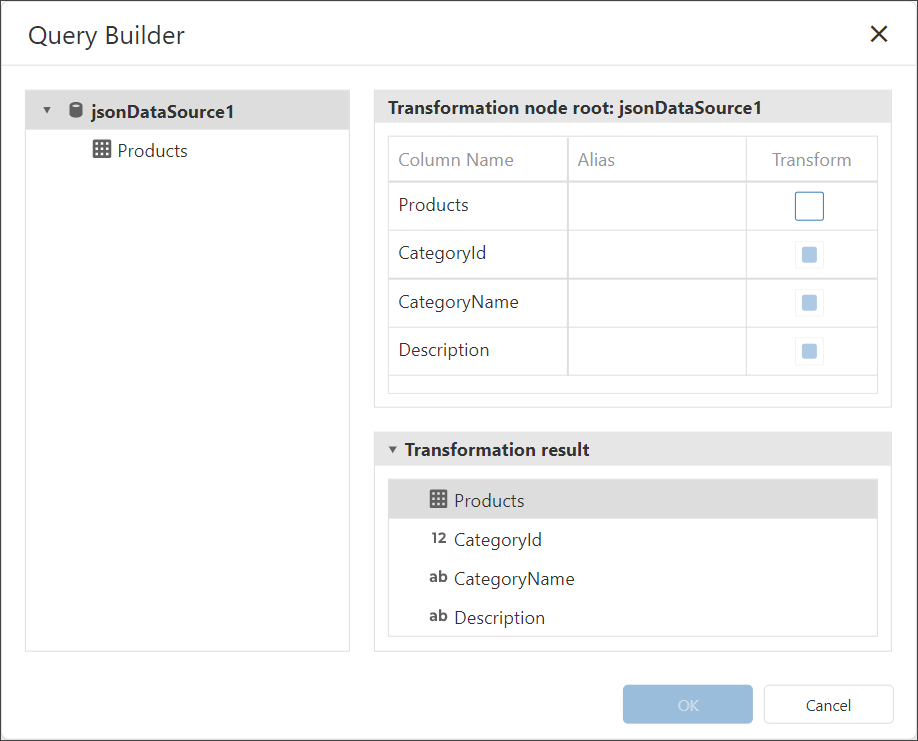Collapse the jsonDataSource1 tree node arrow
This screenshot has width=918, height=741.
click(x=47, y=111)
